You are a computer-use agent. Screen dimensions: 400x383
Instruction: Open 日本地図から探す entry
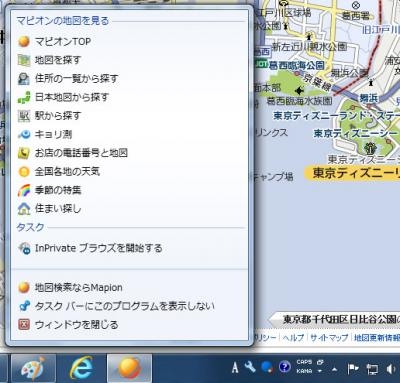(x=130, y=97)
